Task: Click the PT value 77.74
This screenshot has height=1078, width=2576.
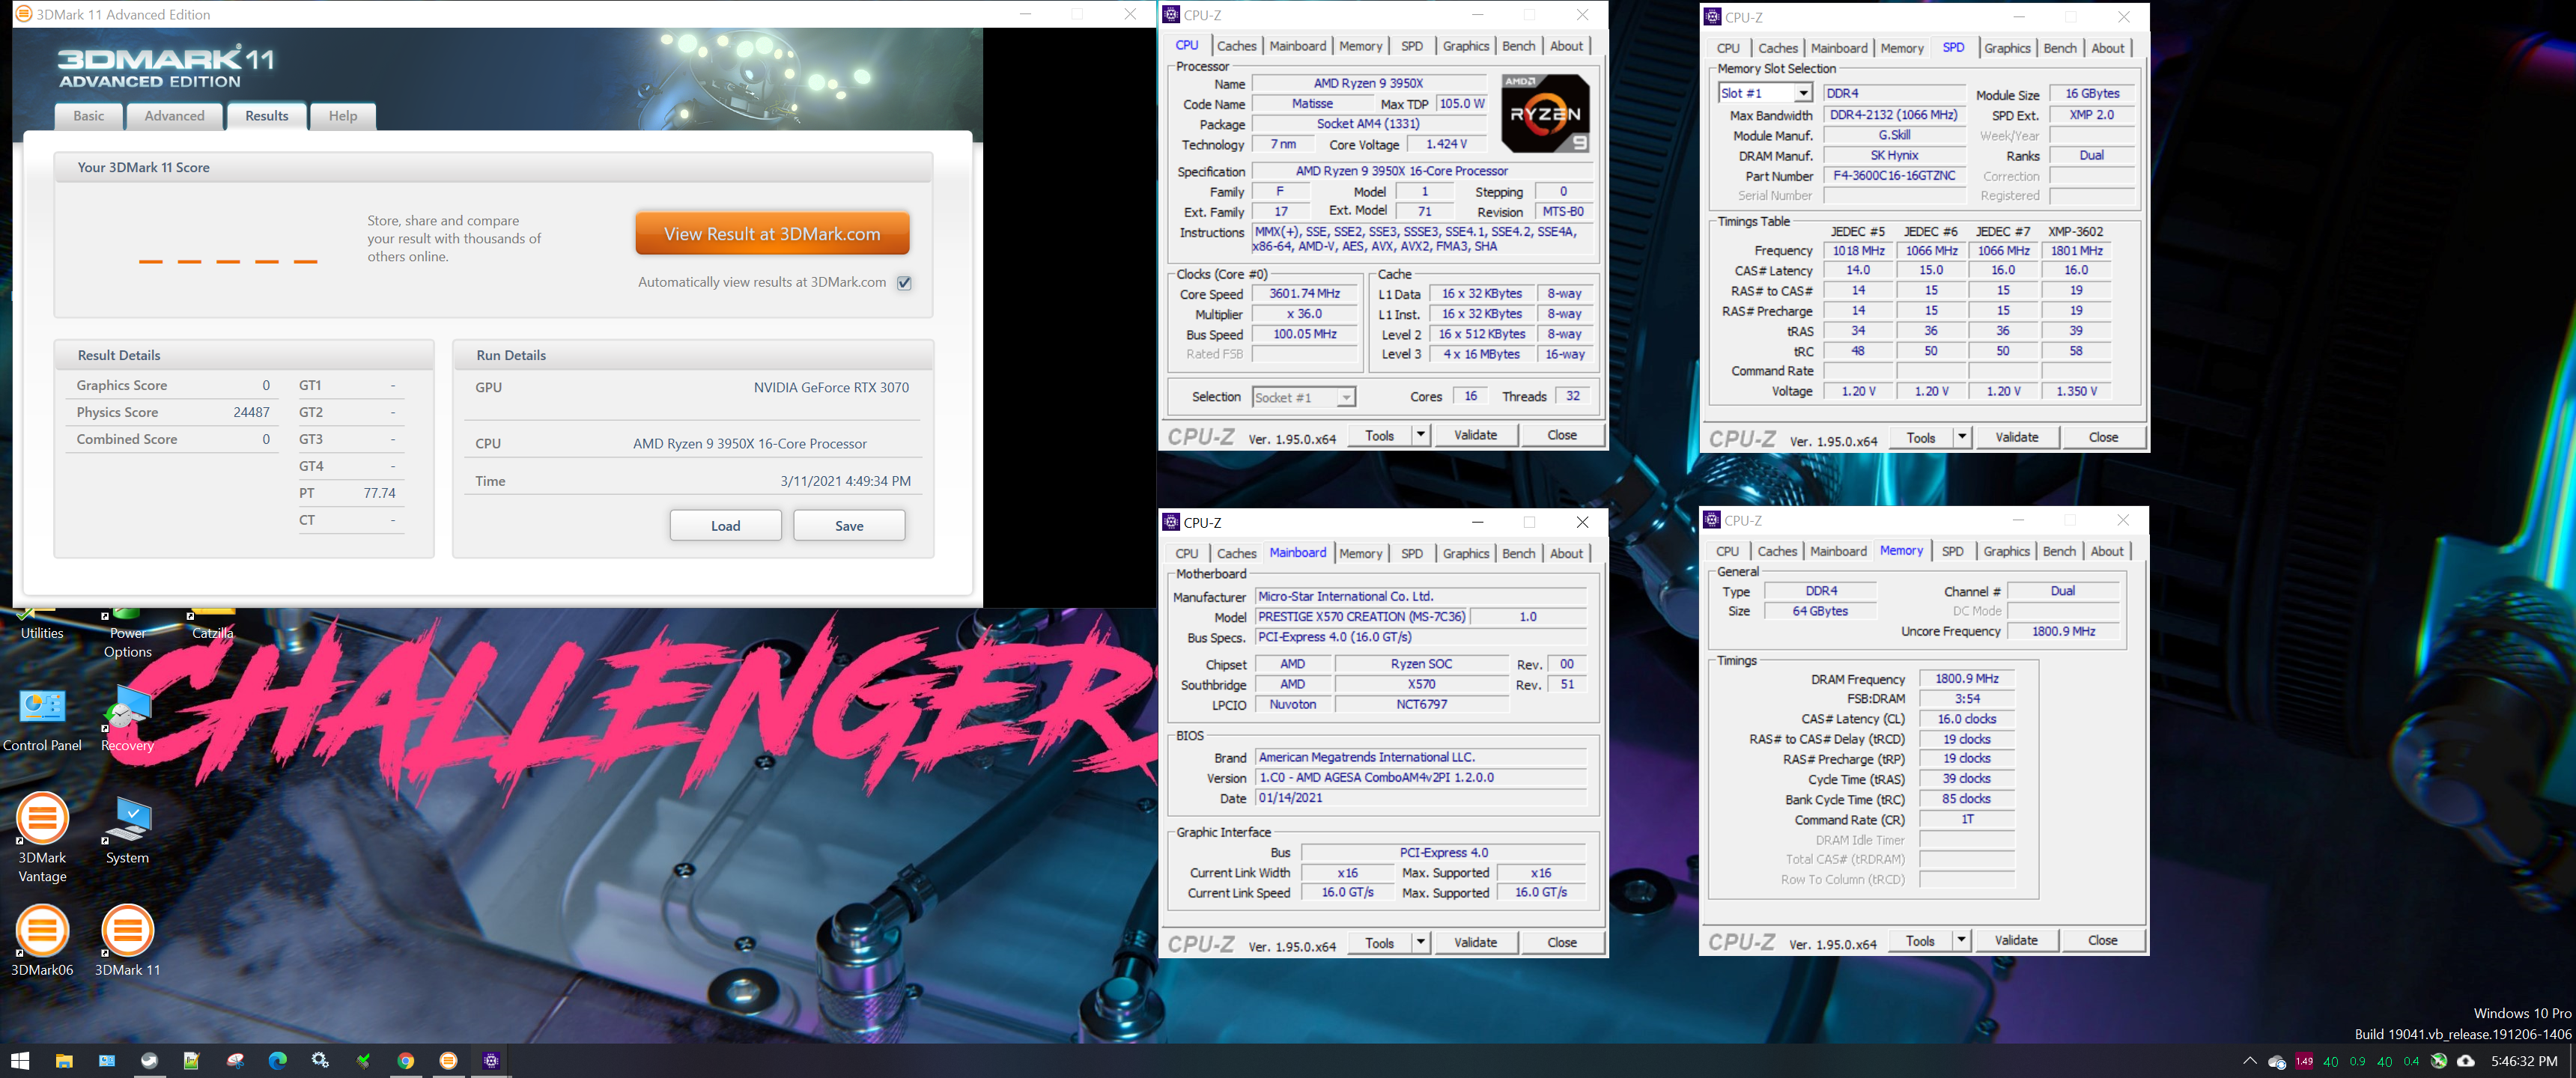Action: pyautogui.click(x=379, y=493)
